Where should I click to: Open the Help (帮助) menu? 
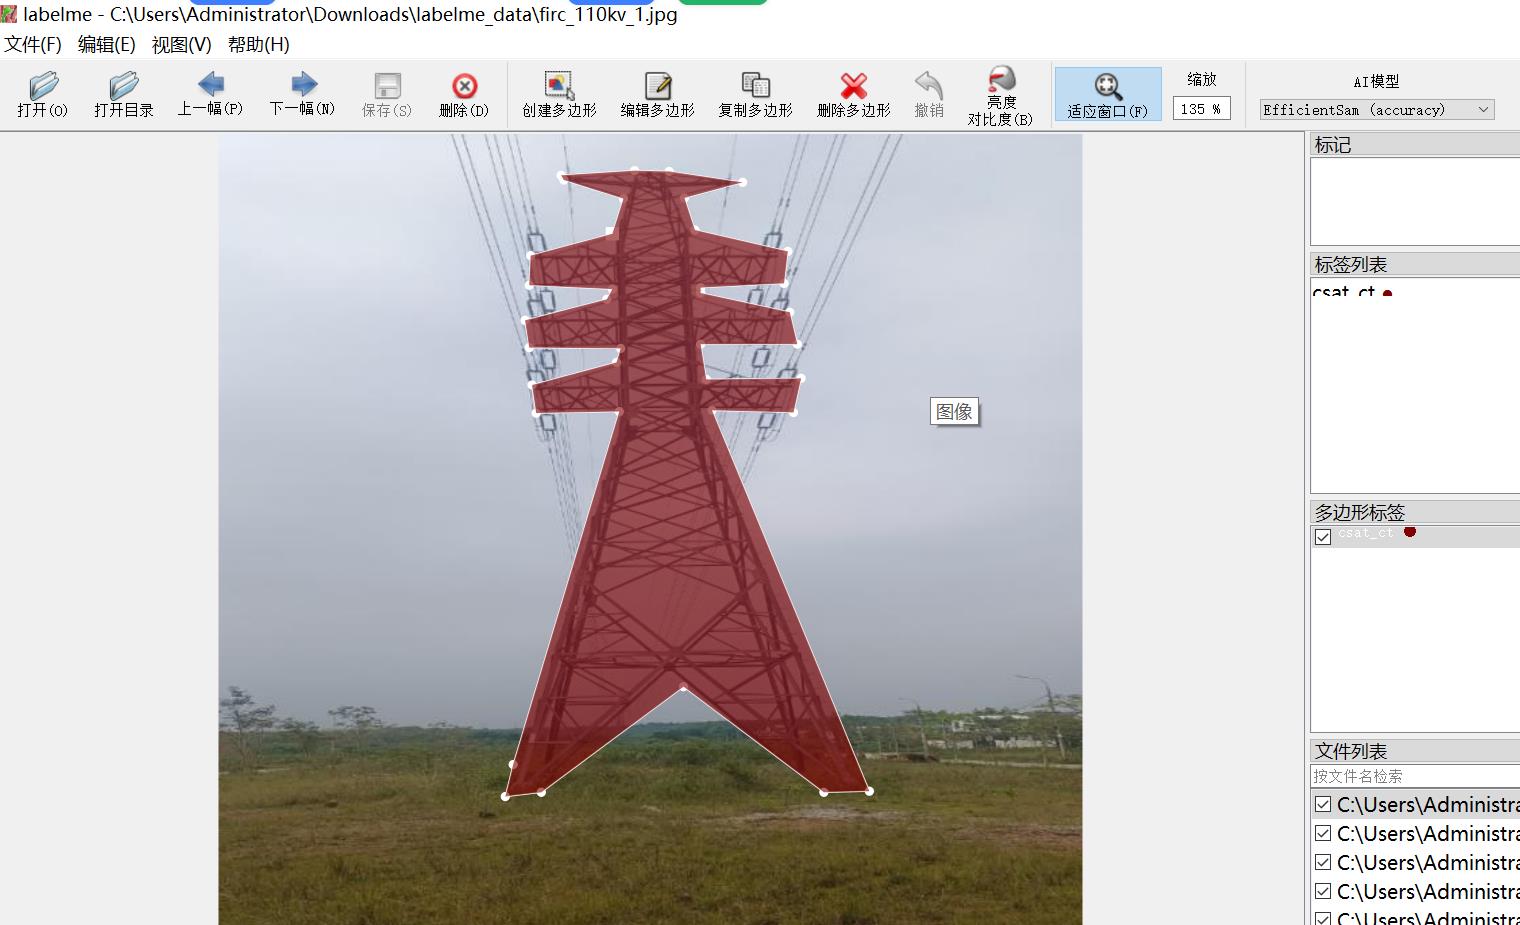click(x=258, y=44)
